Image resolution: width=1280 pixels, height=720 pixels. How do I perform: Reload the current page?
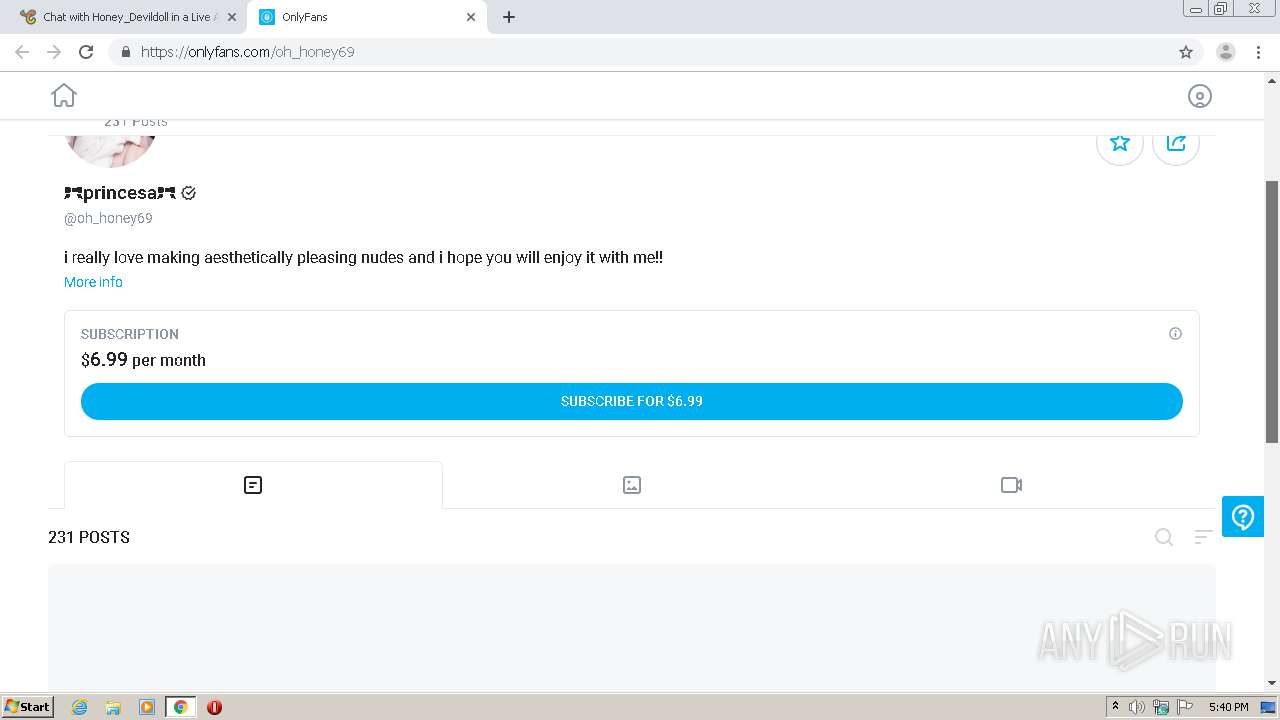[86, 52]
